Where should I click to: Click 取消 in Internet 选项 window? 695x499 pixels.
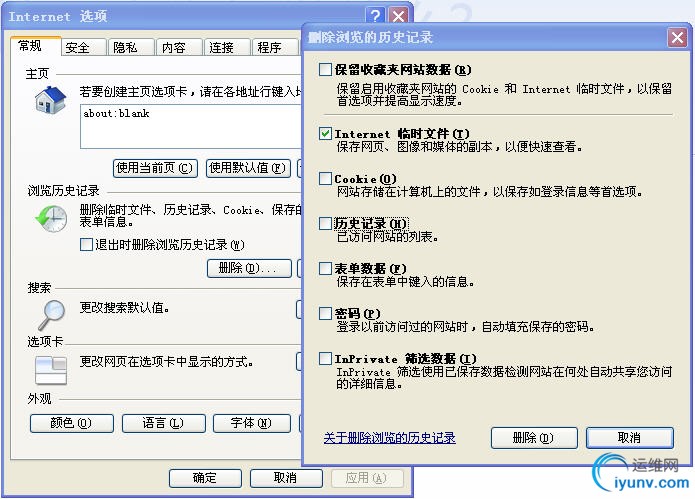pos(286,478)
